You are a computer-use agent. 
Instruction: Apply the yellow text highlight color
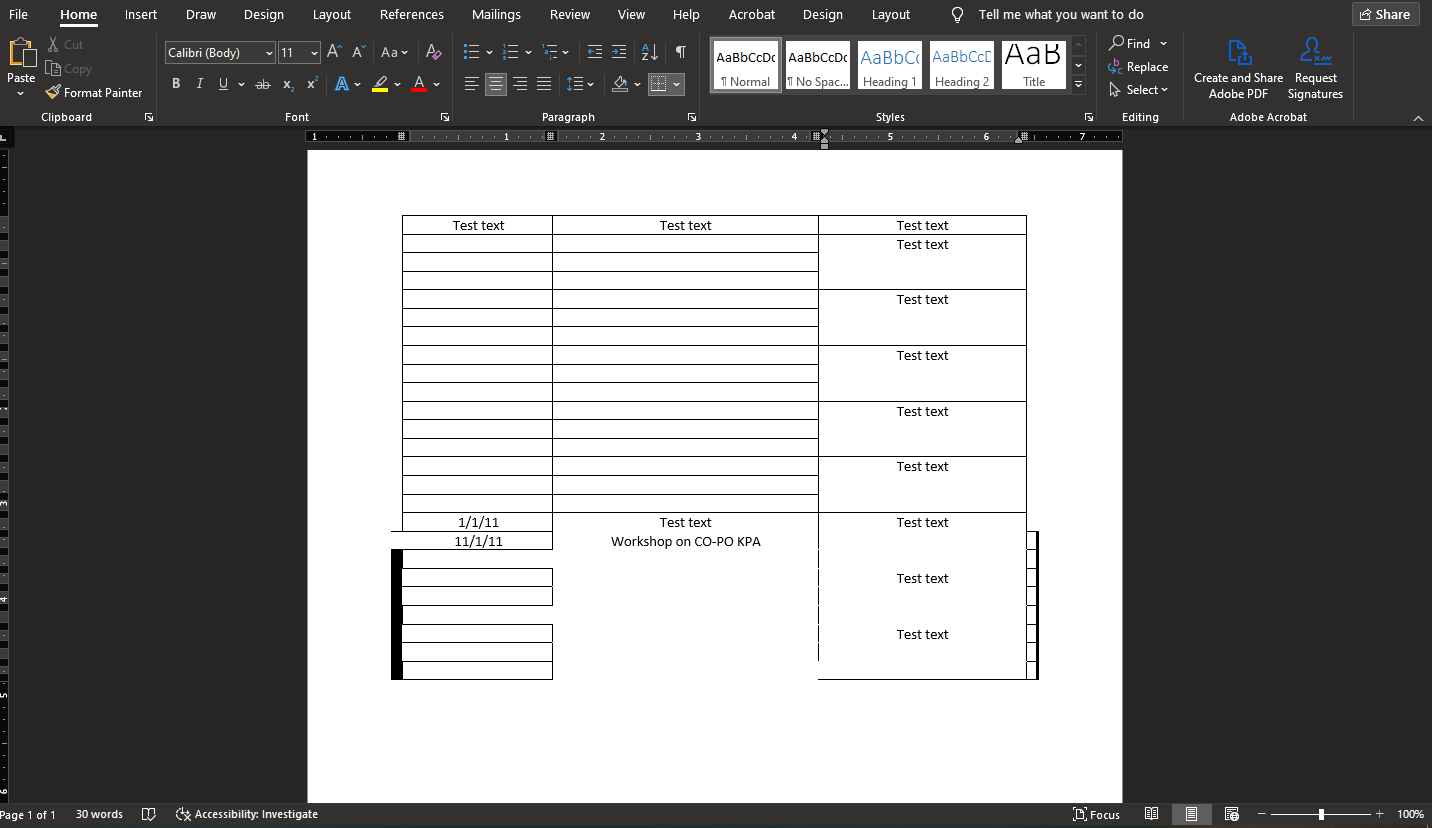(380, 84)
